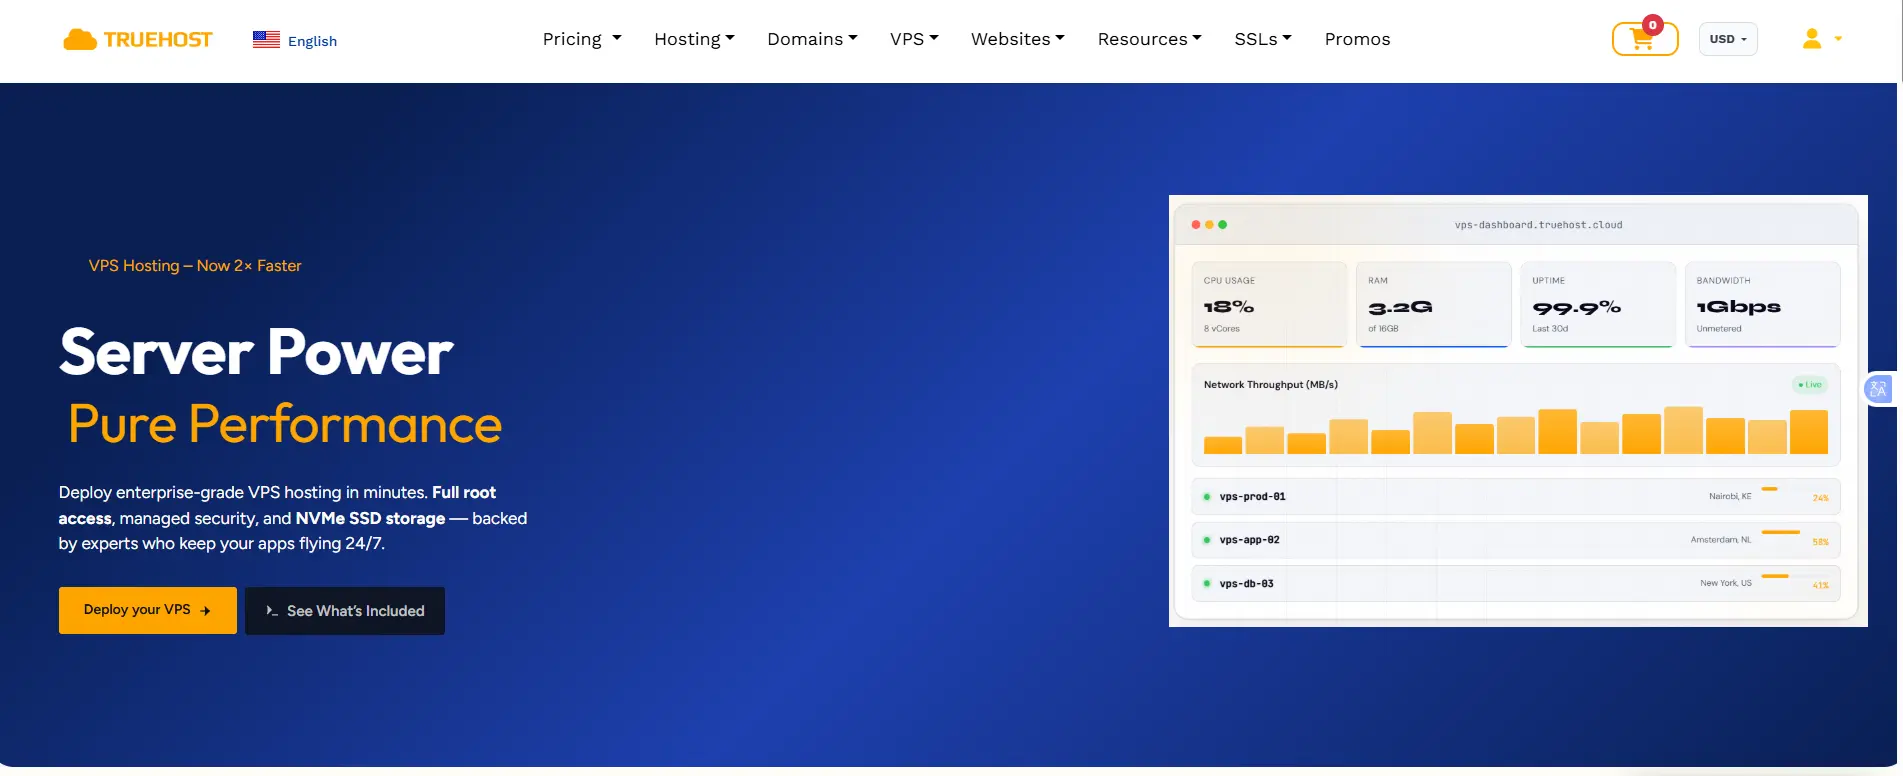This screenshot has width=1903, height=776.
Task: Click the green Live indicator badge
Action: 1810,385
